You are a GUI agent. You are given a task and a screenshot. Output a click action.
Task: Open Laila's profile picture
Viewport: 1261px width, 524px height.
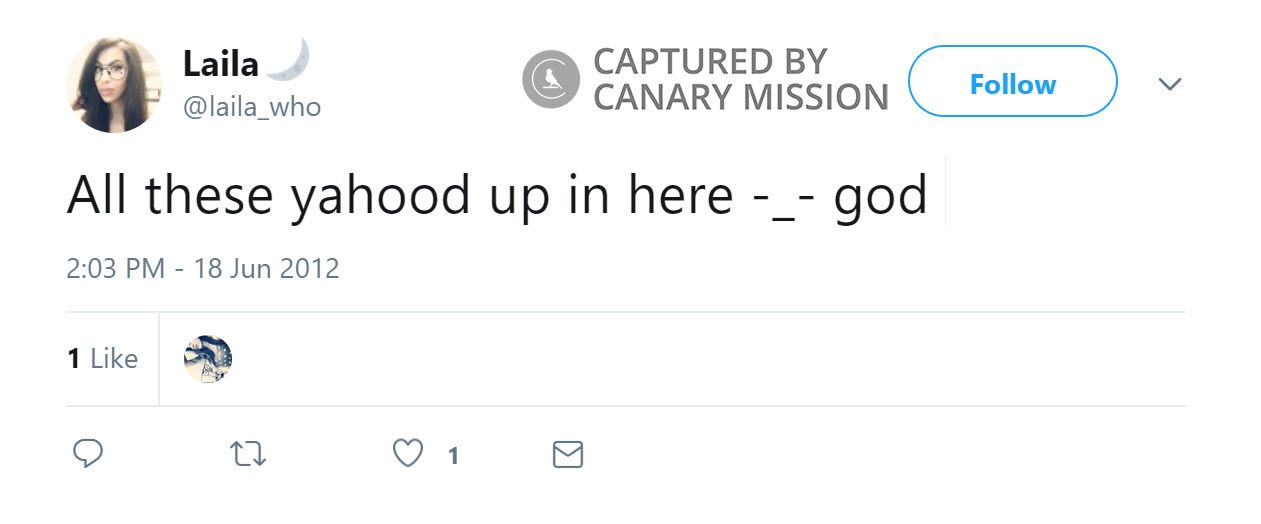113,85
